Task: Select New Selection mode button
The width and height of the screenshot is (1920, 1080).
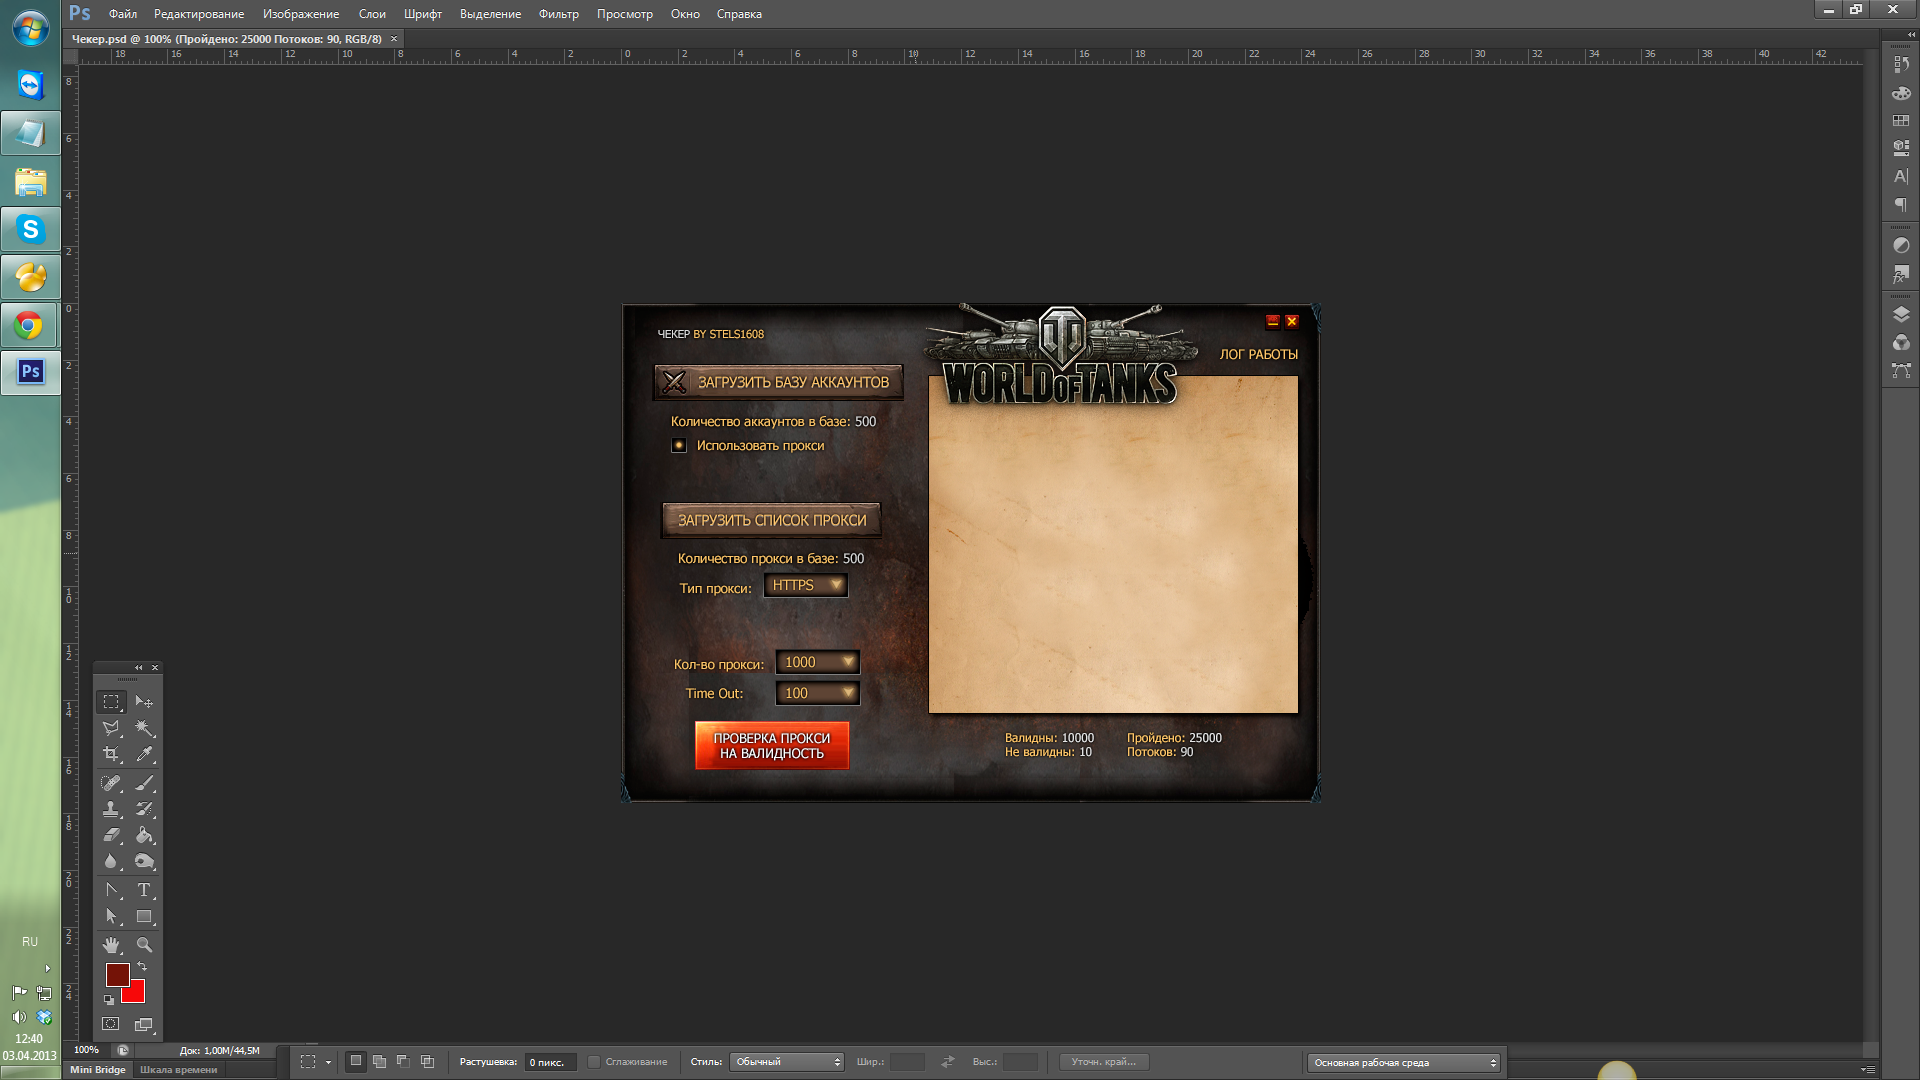Action: click(355, 1061)
